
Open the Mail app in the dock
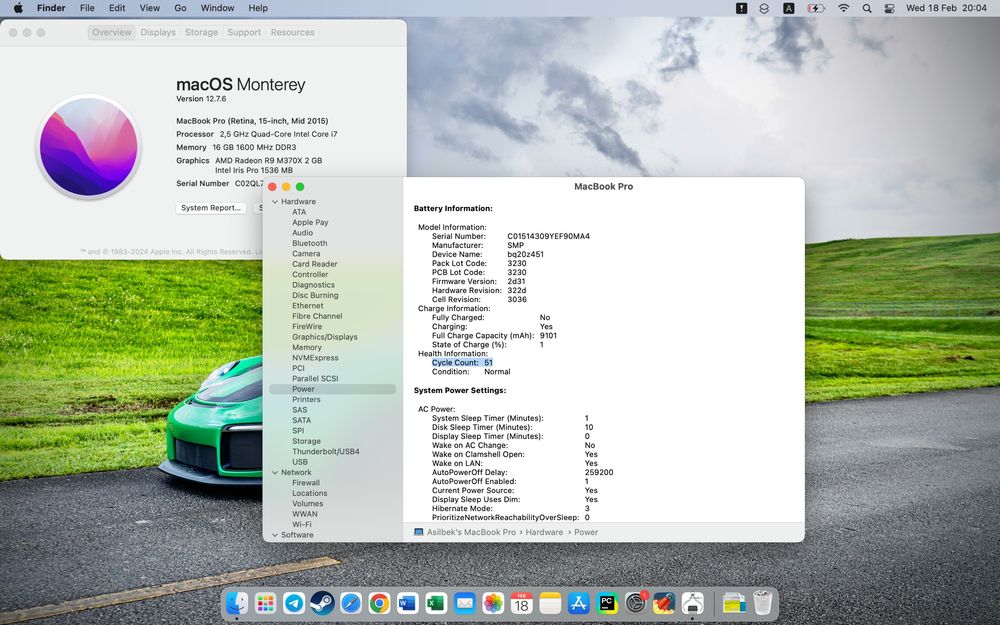pyautogui.click(x=464, y=603)
